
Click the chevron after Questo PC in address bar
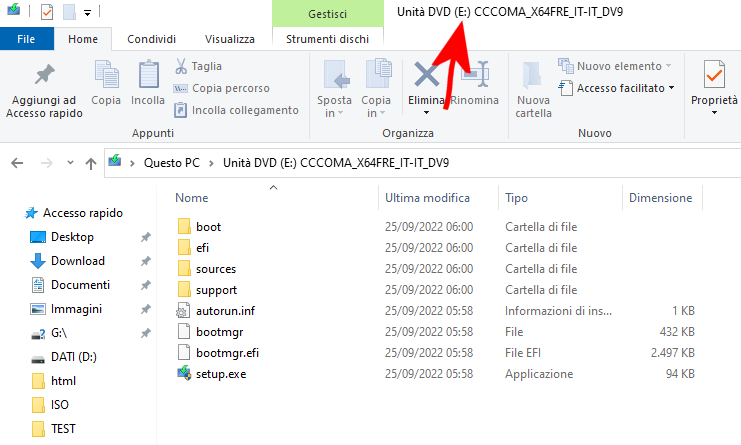tap(211, 163)
